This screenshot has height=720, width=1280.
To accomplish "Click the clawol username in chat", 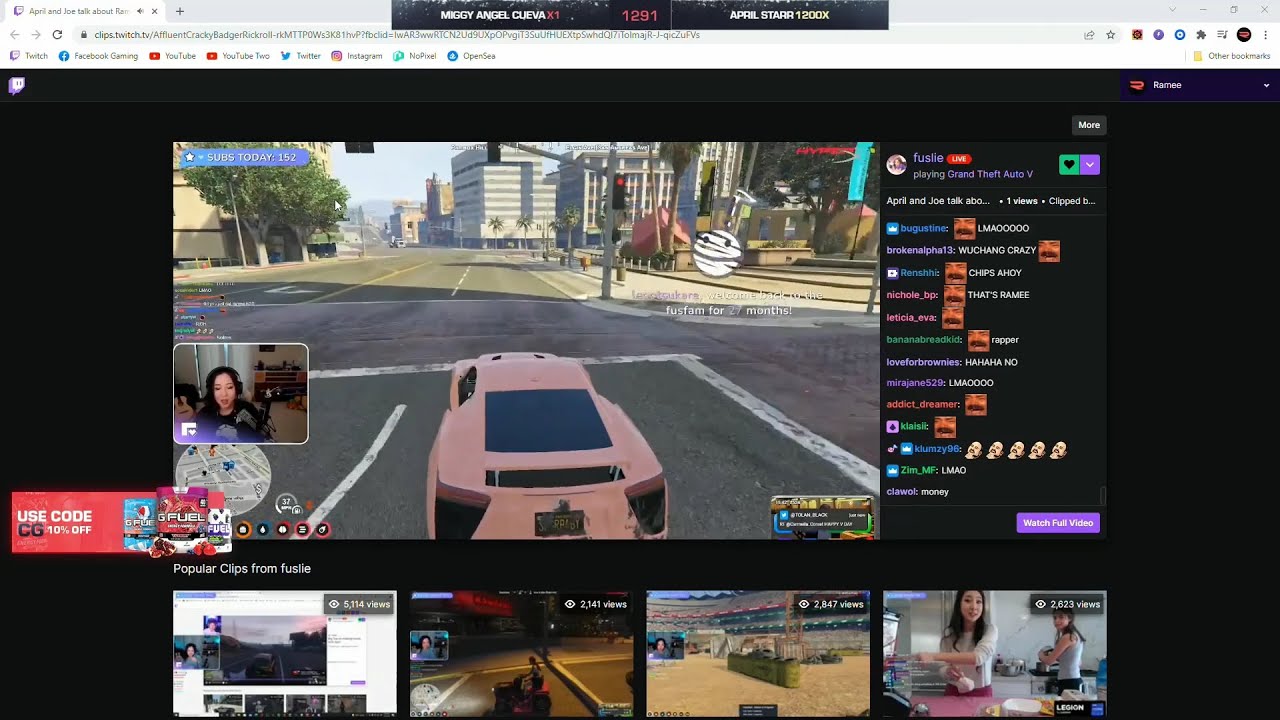I will 901,492.
